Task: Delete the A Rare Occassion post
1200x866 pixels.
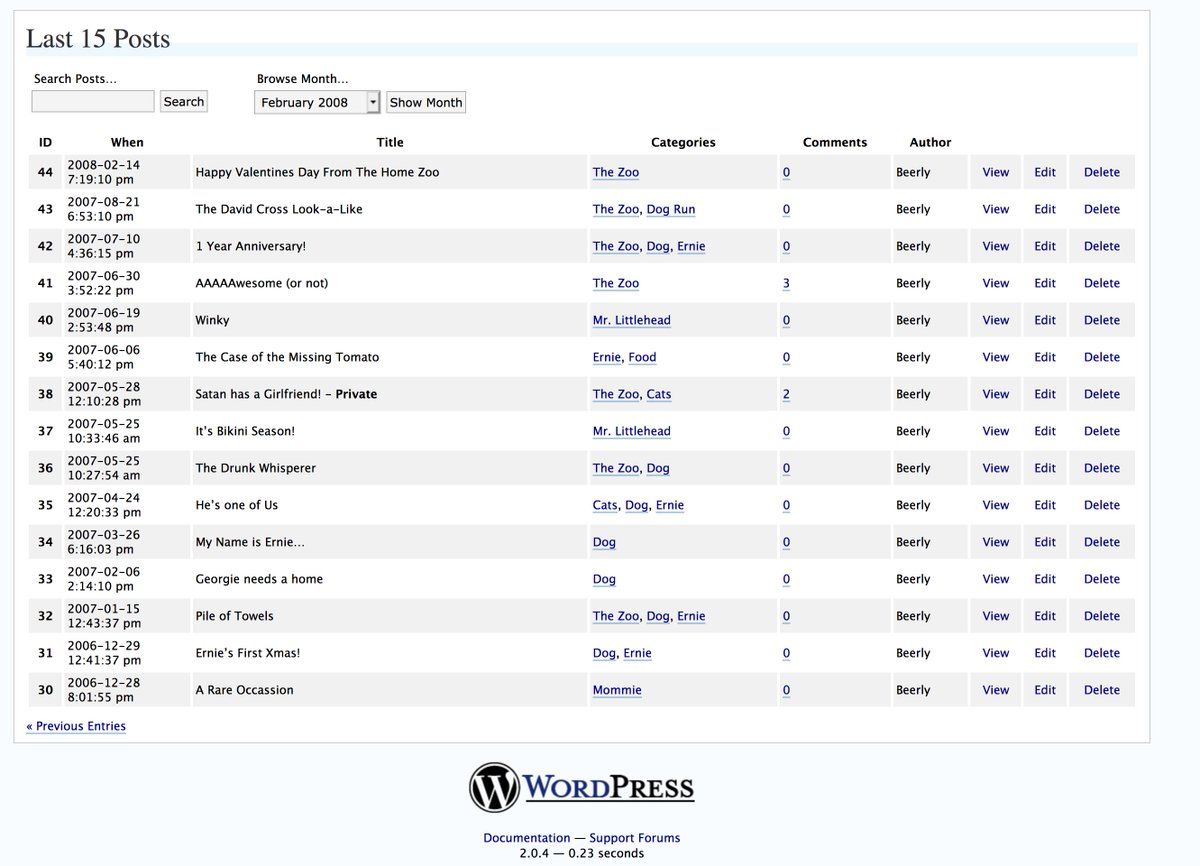Action: coord(1101,690)
